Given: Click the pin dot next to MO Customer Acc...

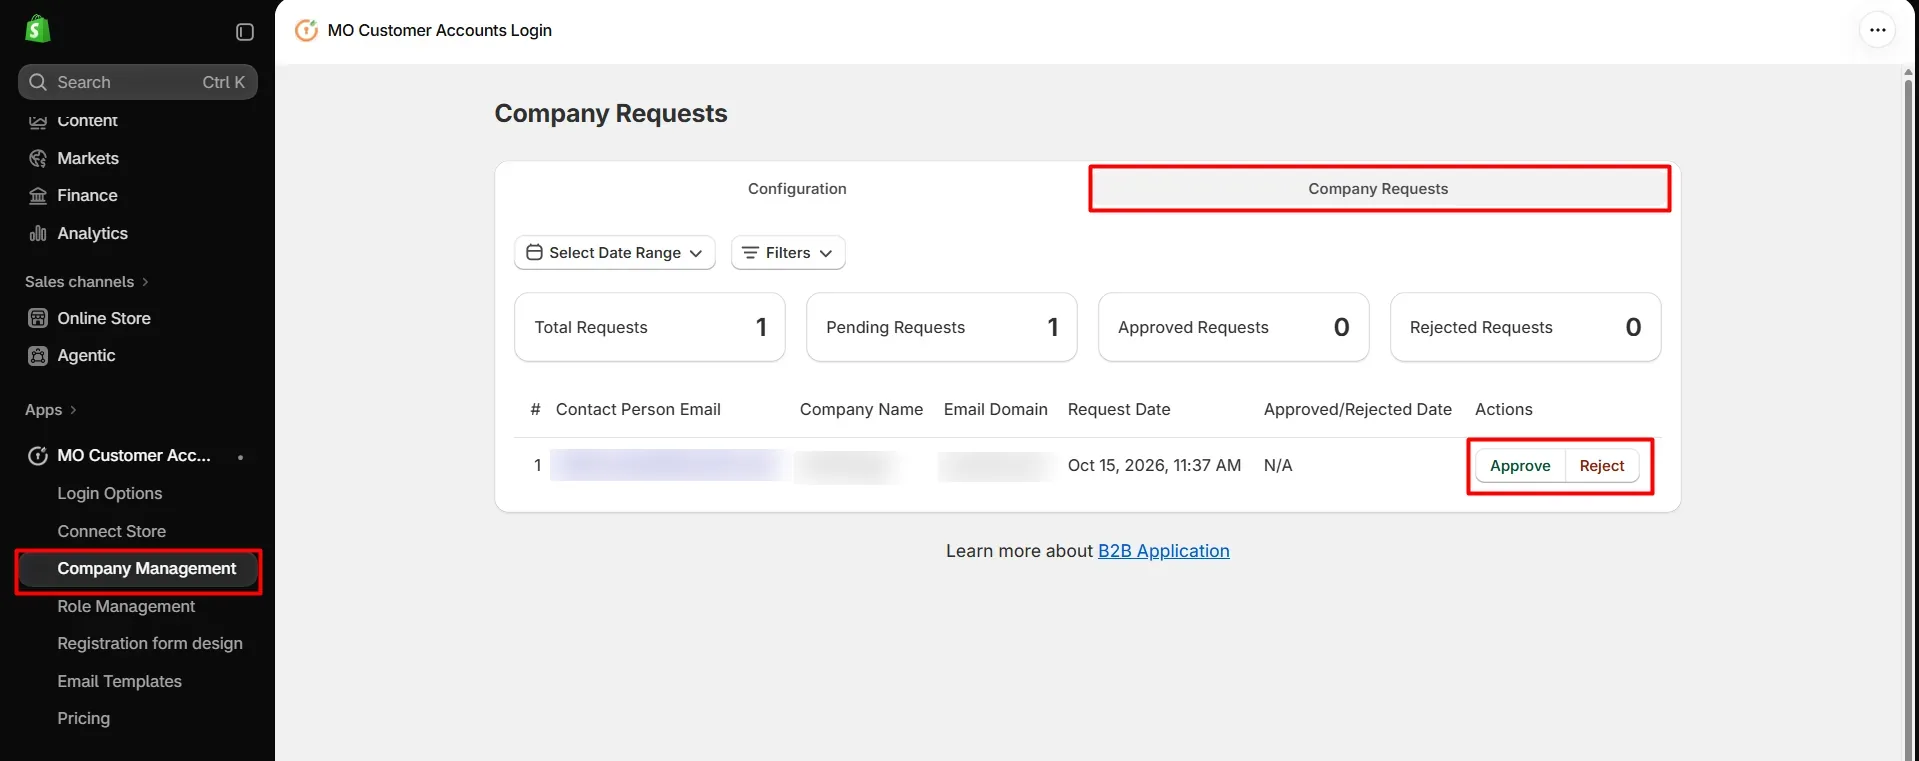Looking at the screenshot, I should [240, 457].
